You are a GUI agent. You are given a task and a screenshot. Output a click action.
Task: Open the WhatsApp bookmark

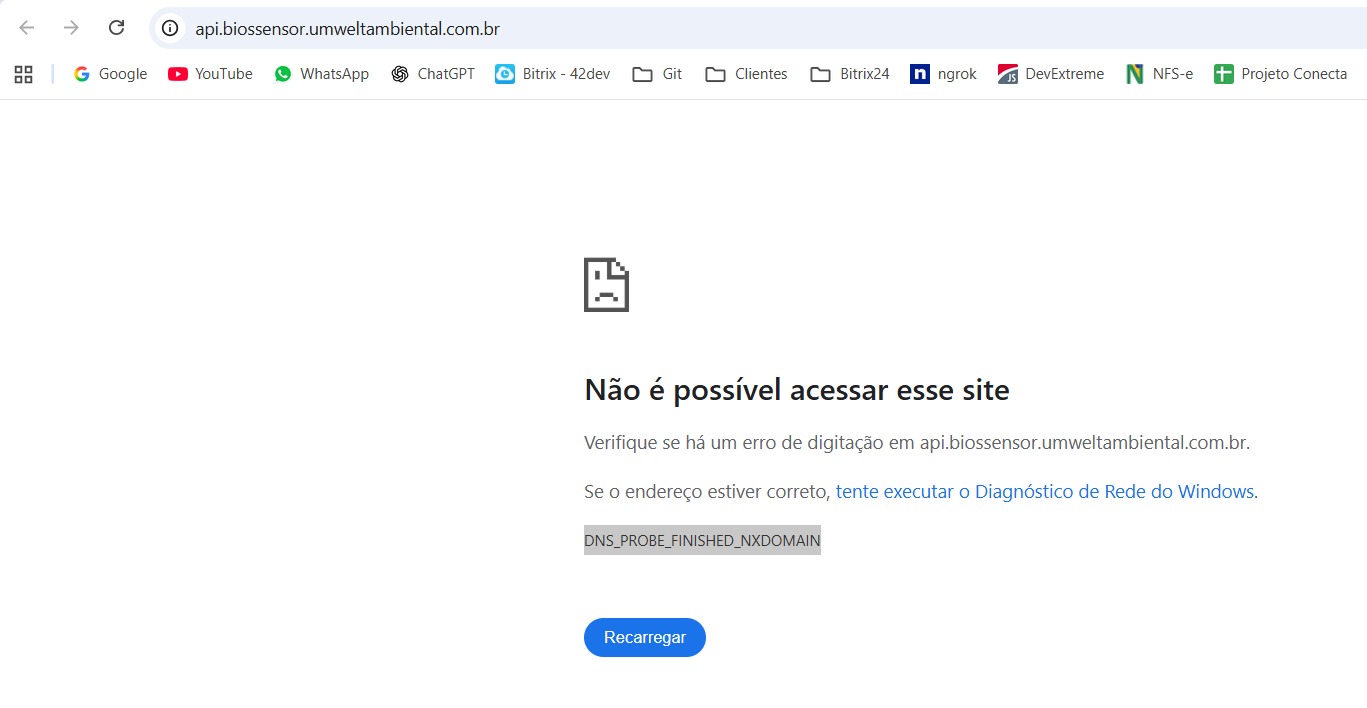pos(322,74)
